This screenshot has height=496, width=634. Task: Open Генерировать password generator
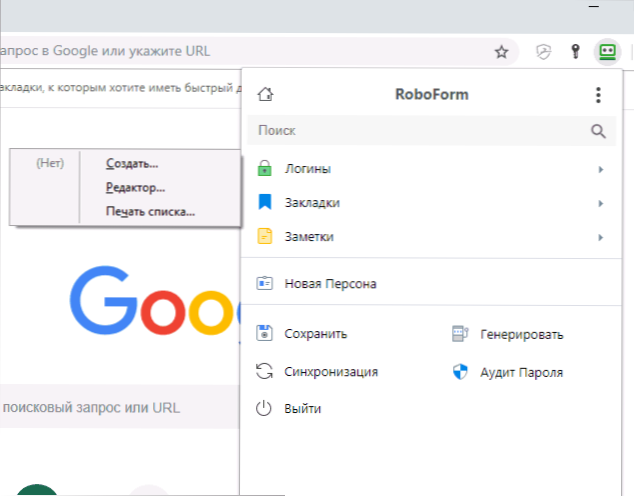click(x=522, y=335)
